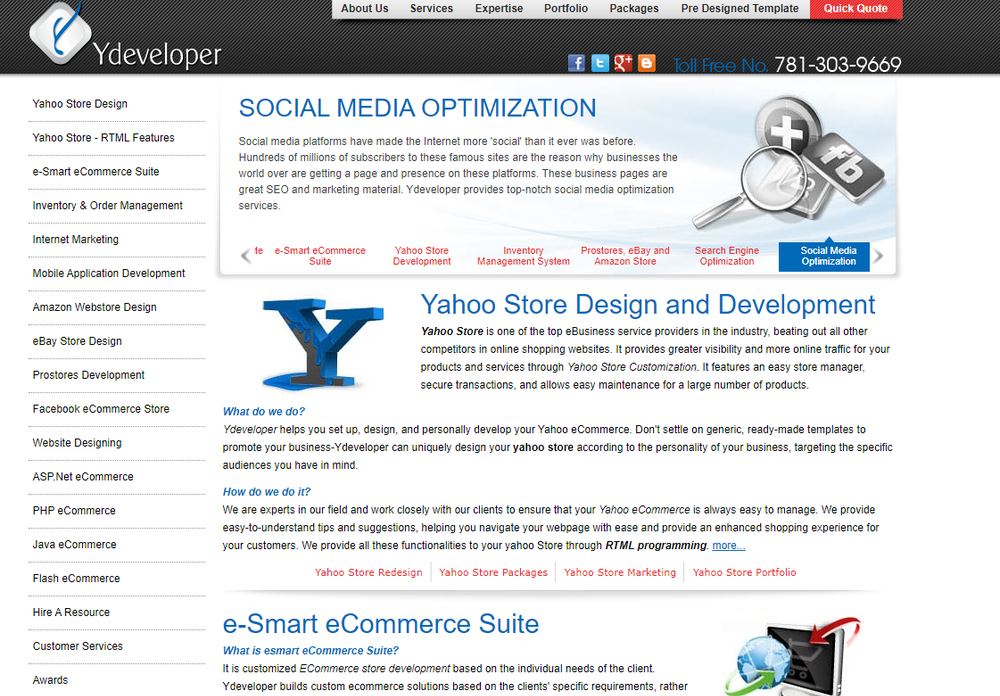This screenshot has width=1000, height=696.
Task: Open Yahoo Store Redesign link
Action: pyautogui.click(x=369, y=572)
